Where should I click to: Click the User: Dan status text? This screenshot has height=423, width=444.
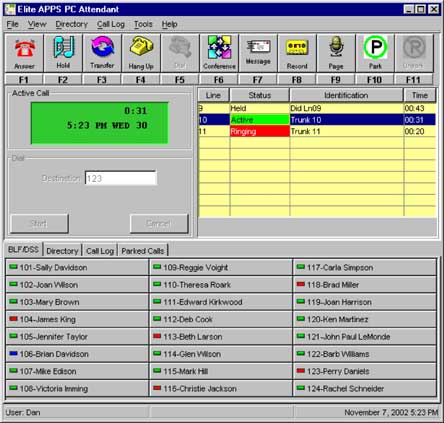(23, 412)
